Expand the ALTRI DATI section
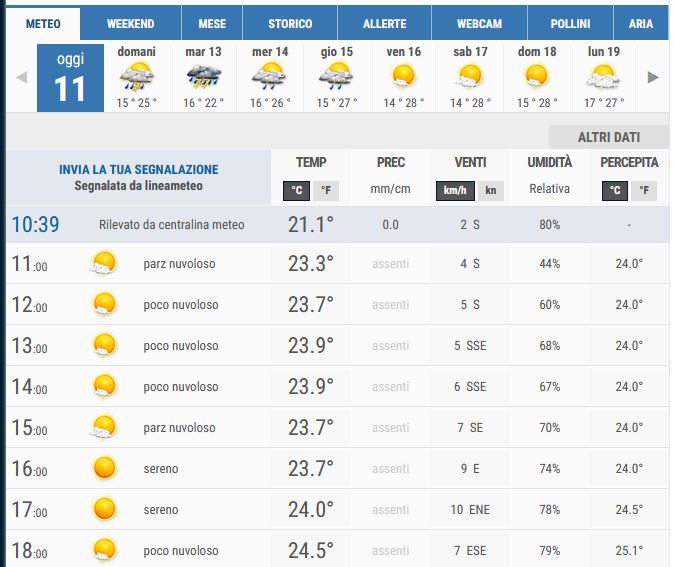The height and width of the screenshot is (567, 675). tap(608, 137)
